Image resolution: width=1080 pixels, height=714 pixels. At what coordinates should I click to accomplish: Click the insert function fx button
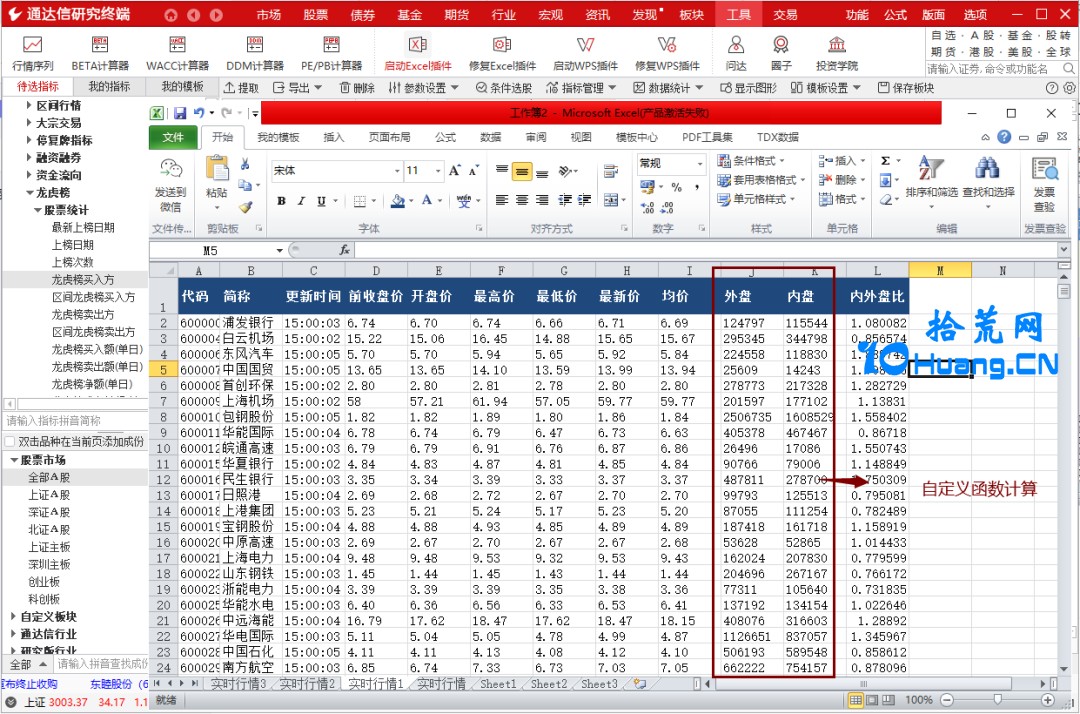click(x=344, y=250)
